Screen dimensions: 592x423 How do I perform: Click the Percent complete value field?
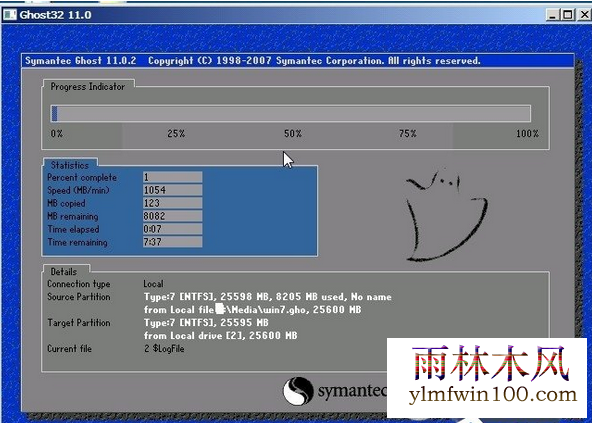pyautogui.click(x=173, y=177)
